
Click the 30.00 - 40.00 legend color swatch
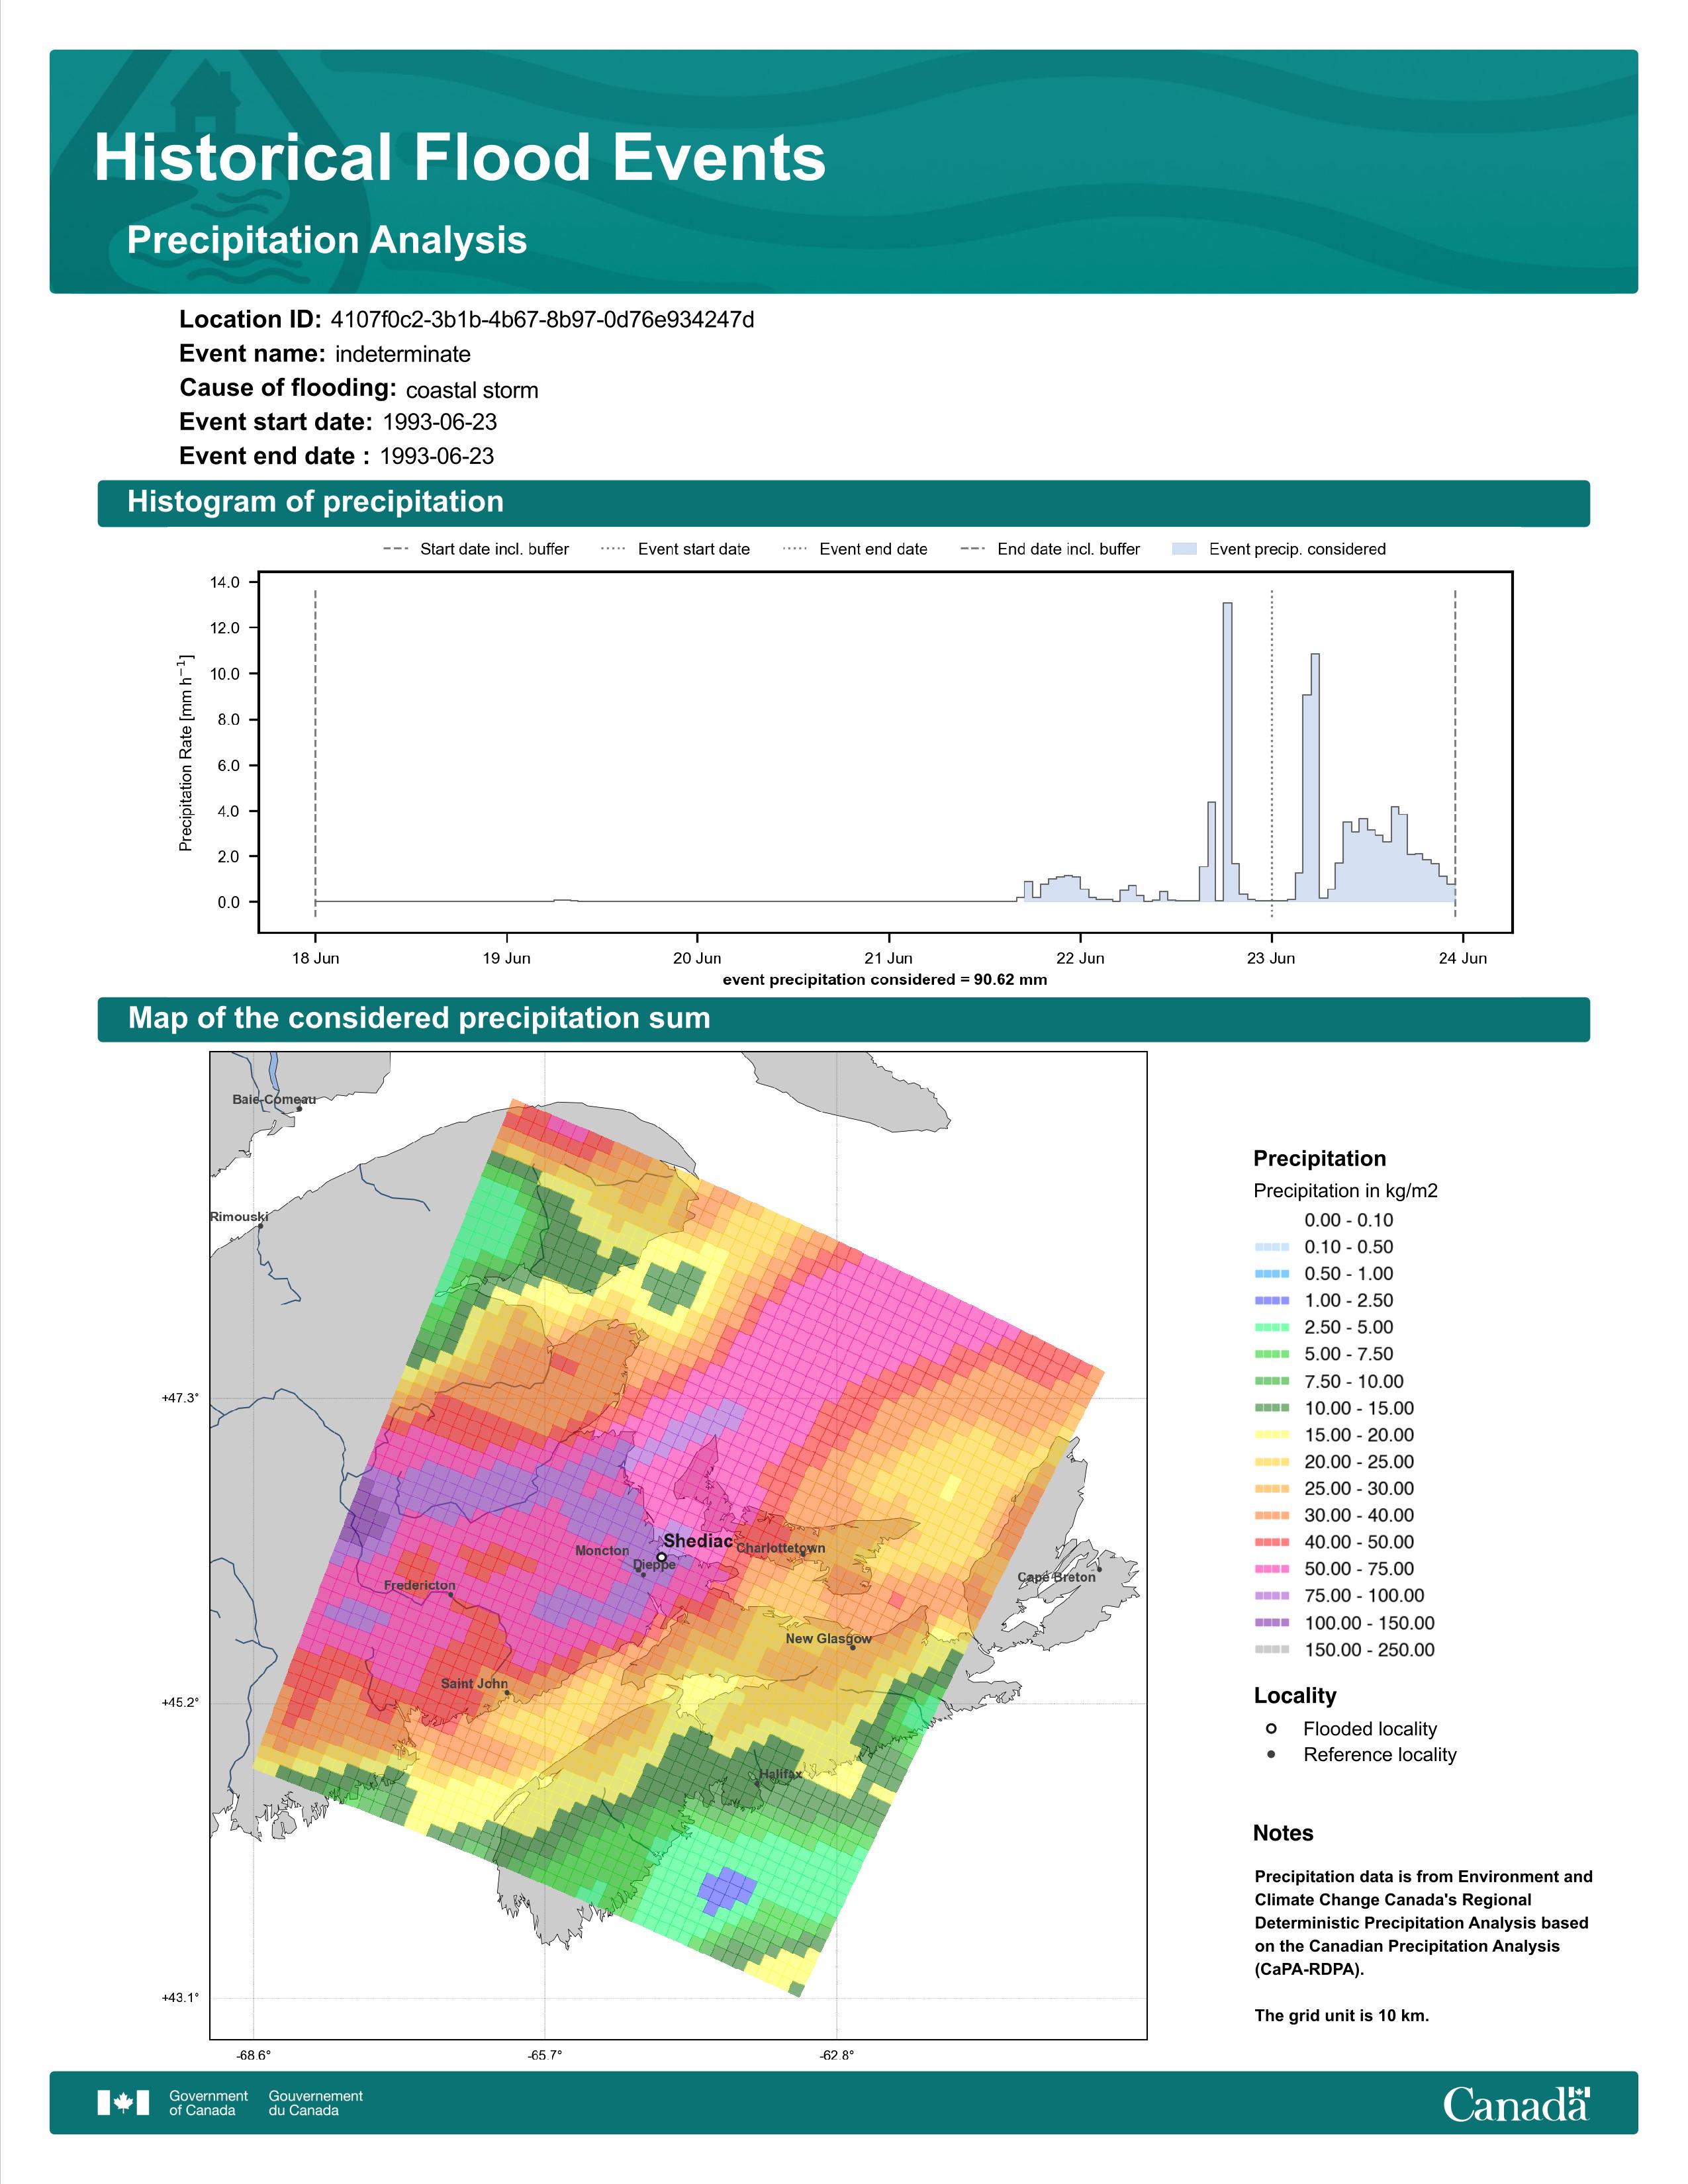(x=1271, y=1516)
